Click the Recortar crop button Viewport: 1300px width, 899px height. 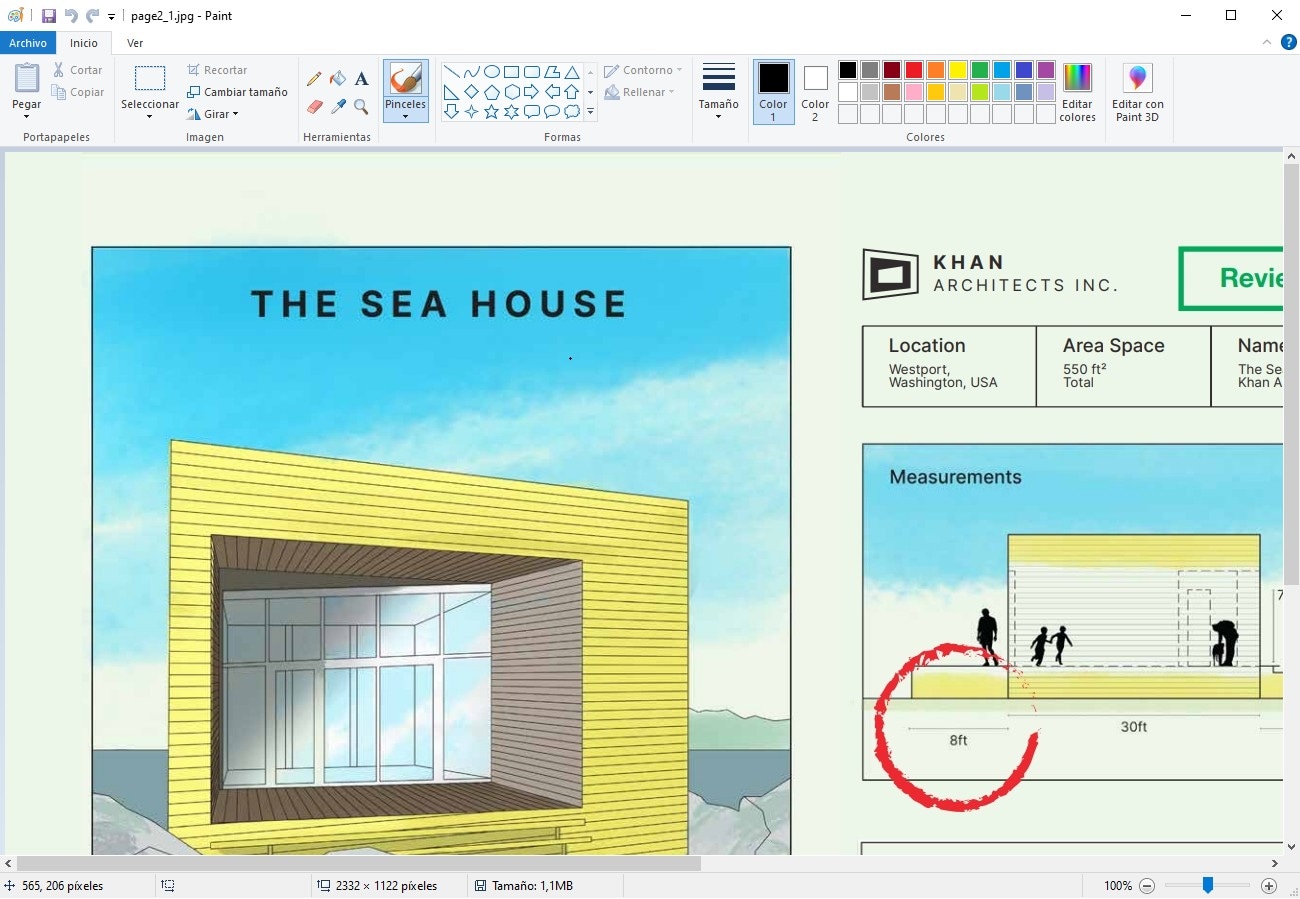coord(217,70)
